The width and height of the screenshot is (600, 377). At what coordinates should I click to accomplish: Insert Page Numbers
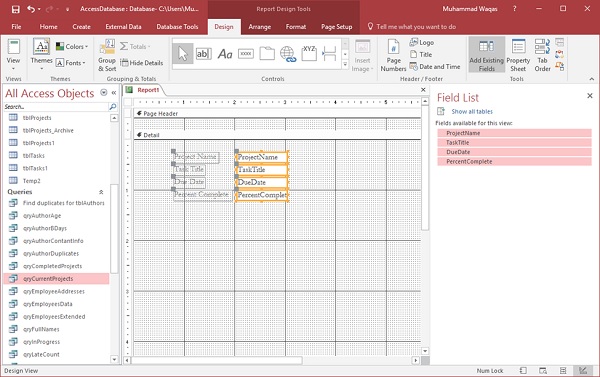[393, 55]
